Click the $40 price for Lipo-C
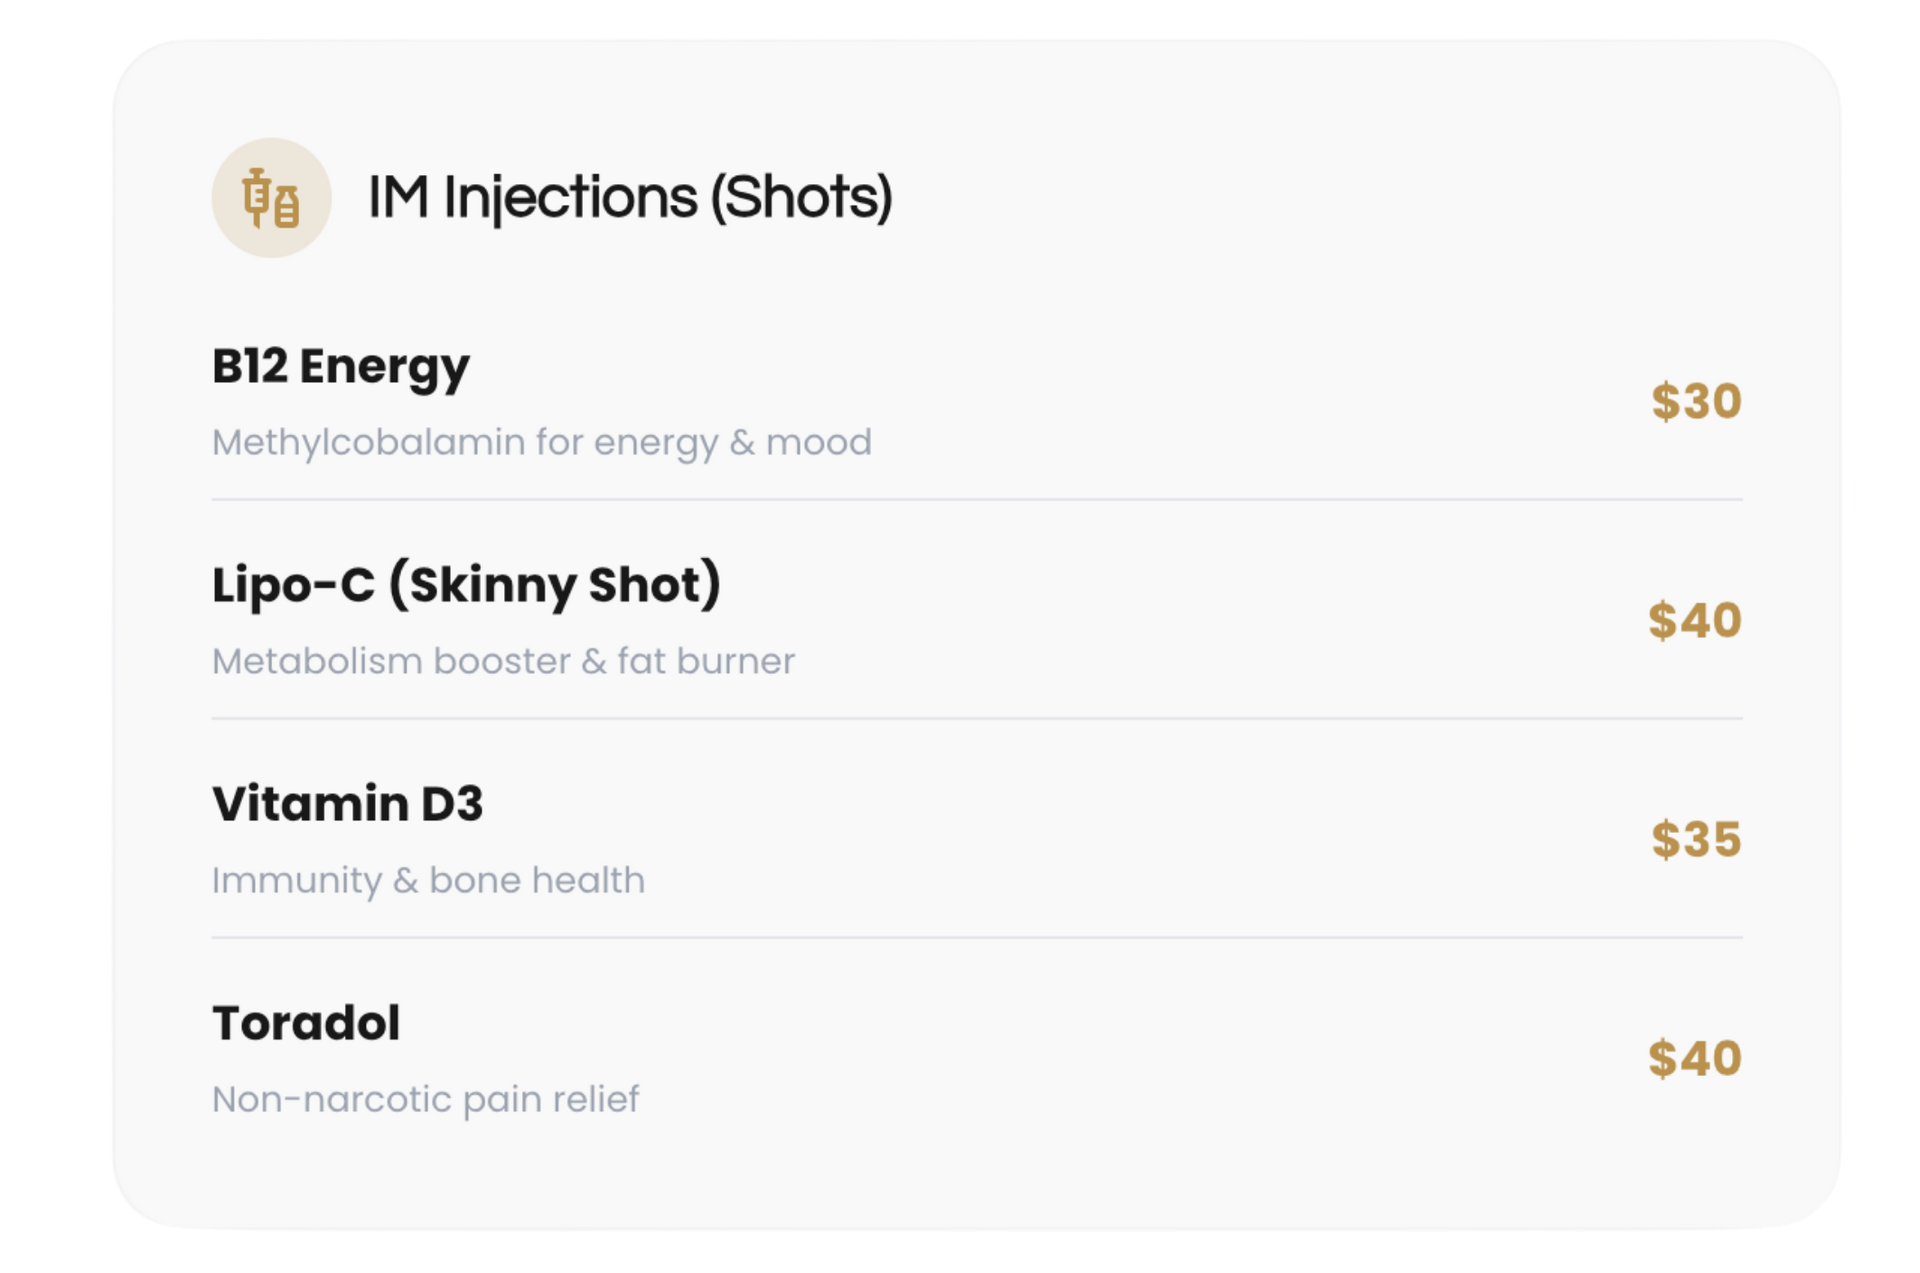Screen dimensions: 1920x1273 (1695, 621)
